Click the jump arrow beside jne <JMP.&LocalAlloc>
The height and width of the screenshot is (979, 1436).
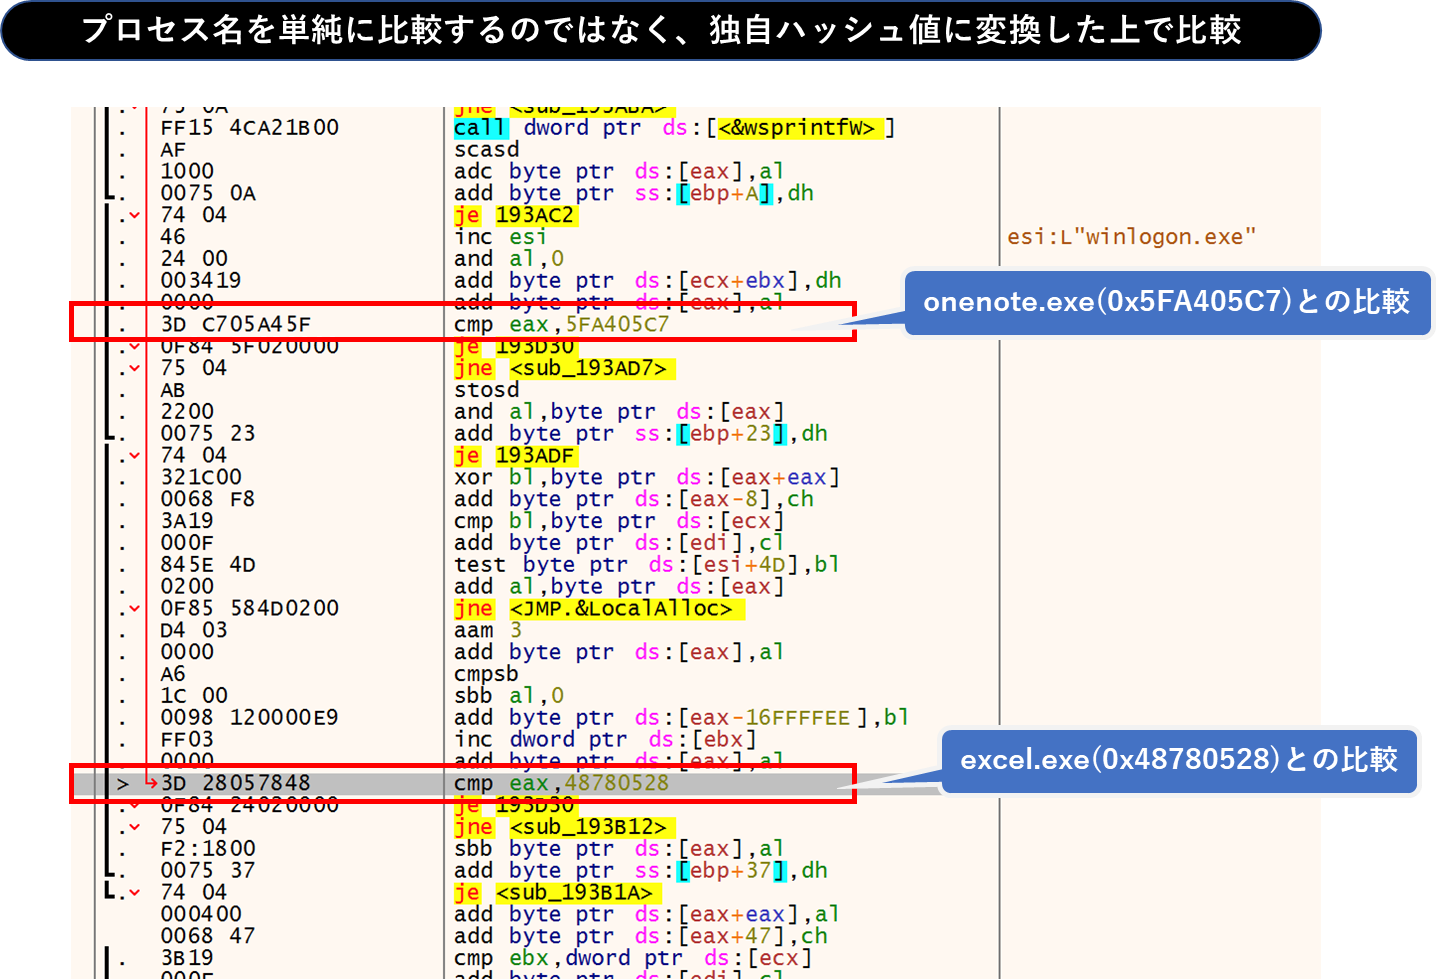(135, 609)
